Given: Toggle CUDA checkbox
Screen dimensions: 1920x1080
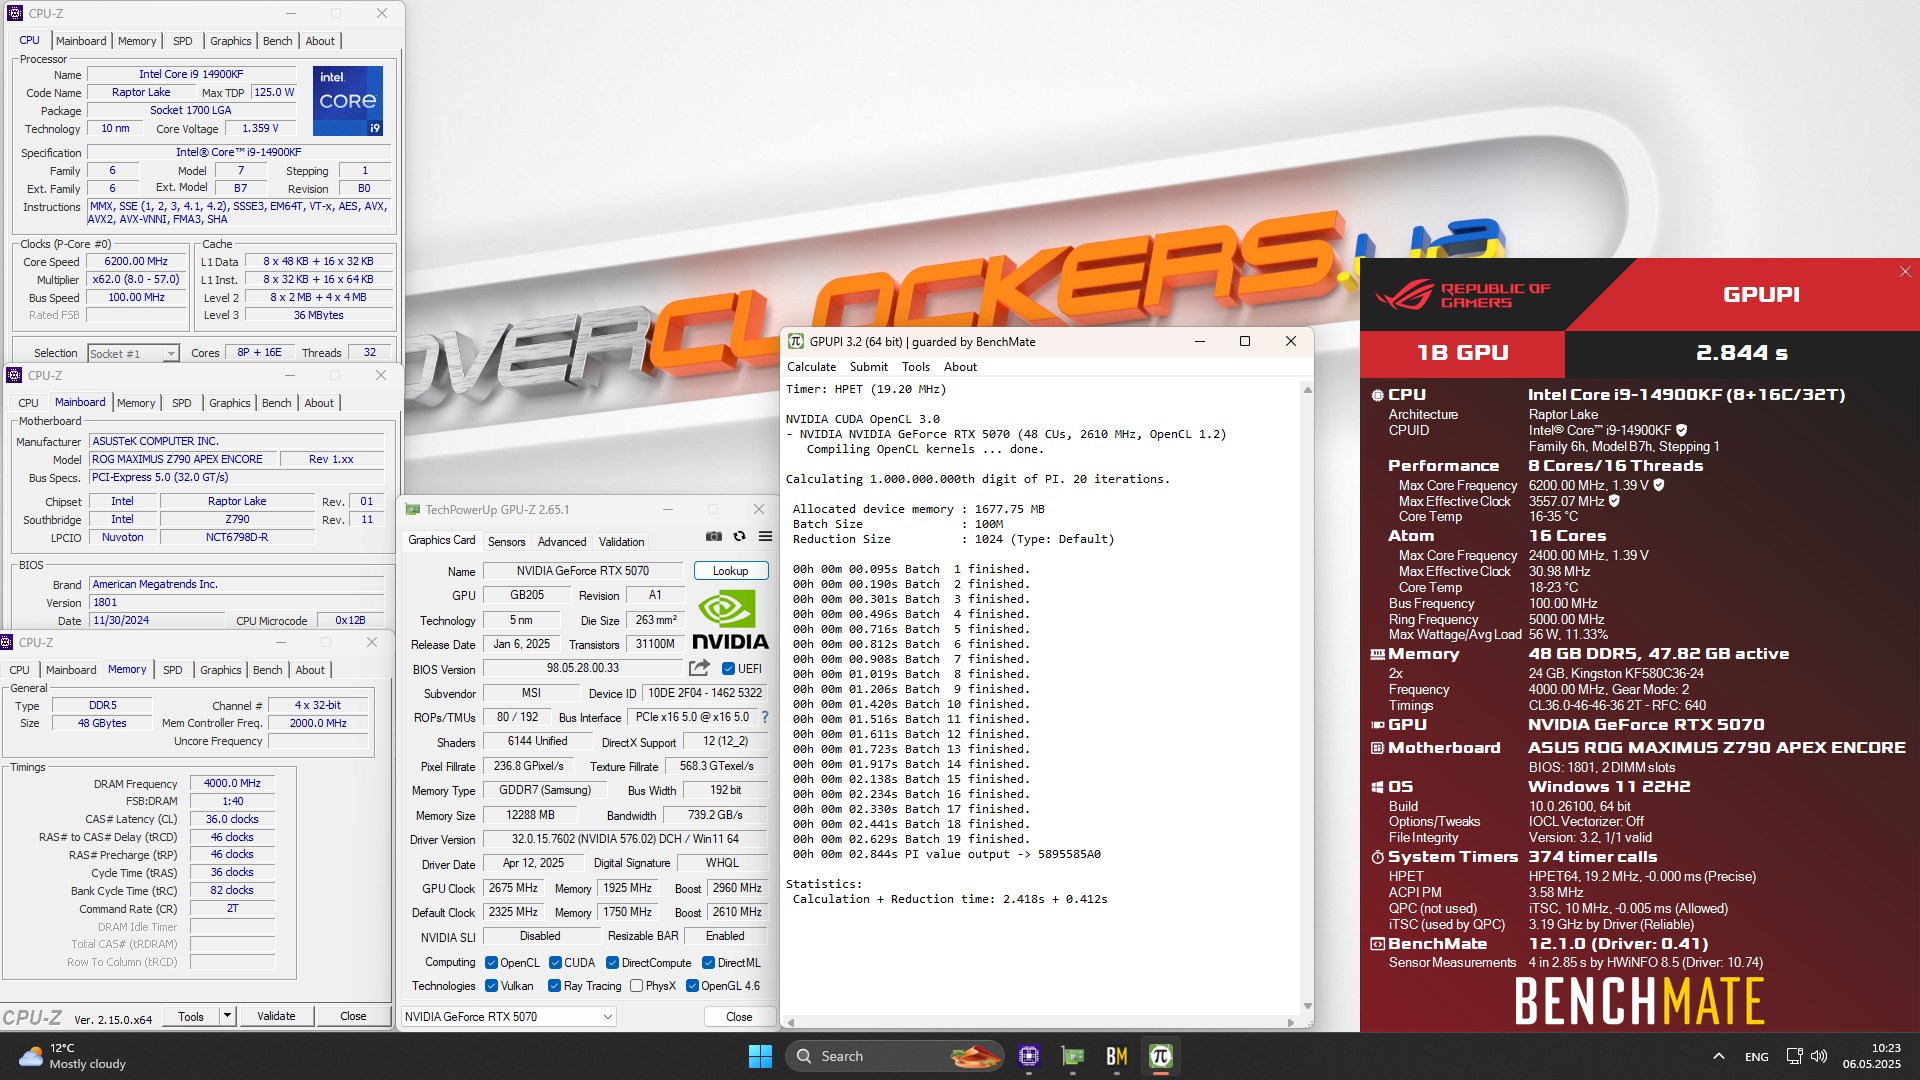Looking at the screenshot, I should [555, 963].
